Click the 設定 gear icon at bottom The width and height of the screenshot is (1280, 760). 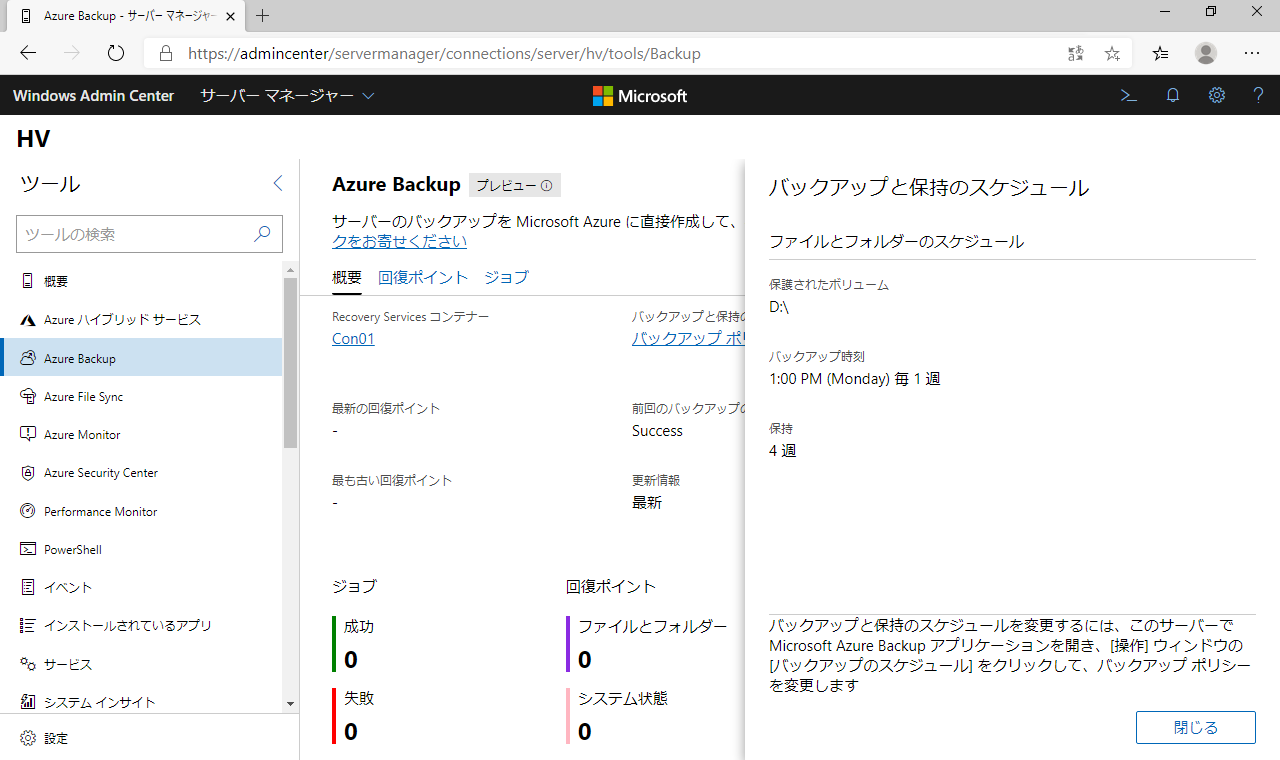coord(27,739)
